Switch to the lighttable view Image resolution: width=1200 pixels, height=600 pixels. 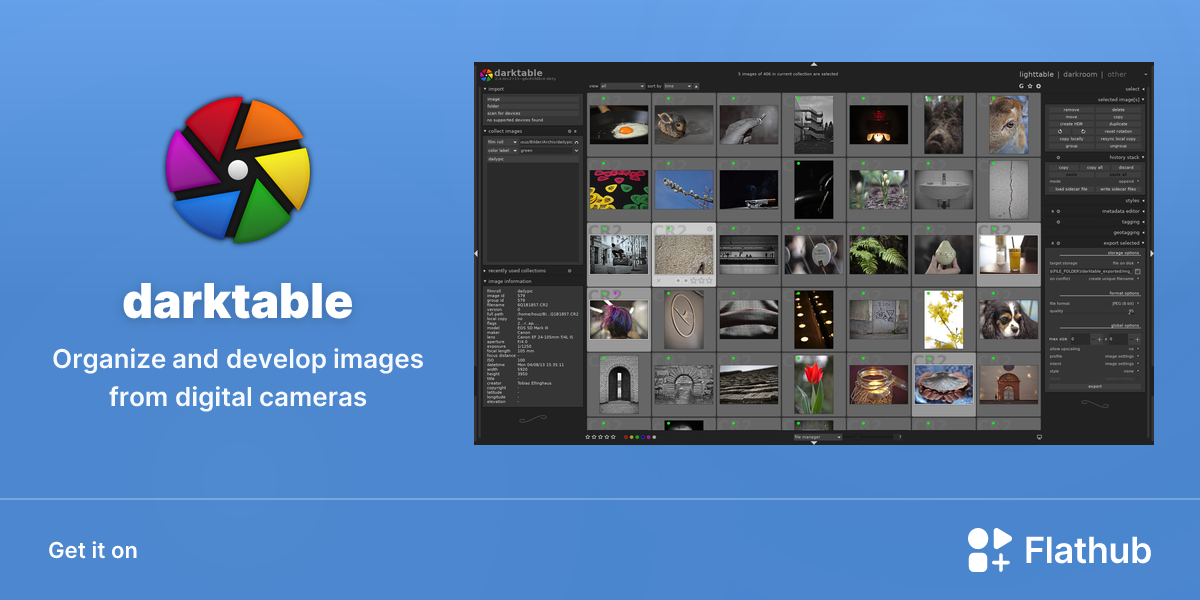pyautogui.click(x=1036, y=74)
